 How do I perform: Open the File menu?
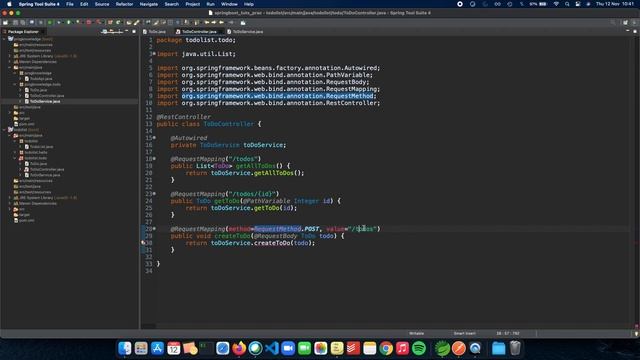click(x=70, y=4)
